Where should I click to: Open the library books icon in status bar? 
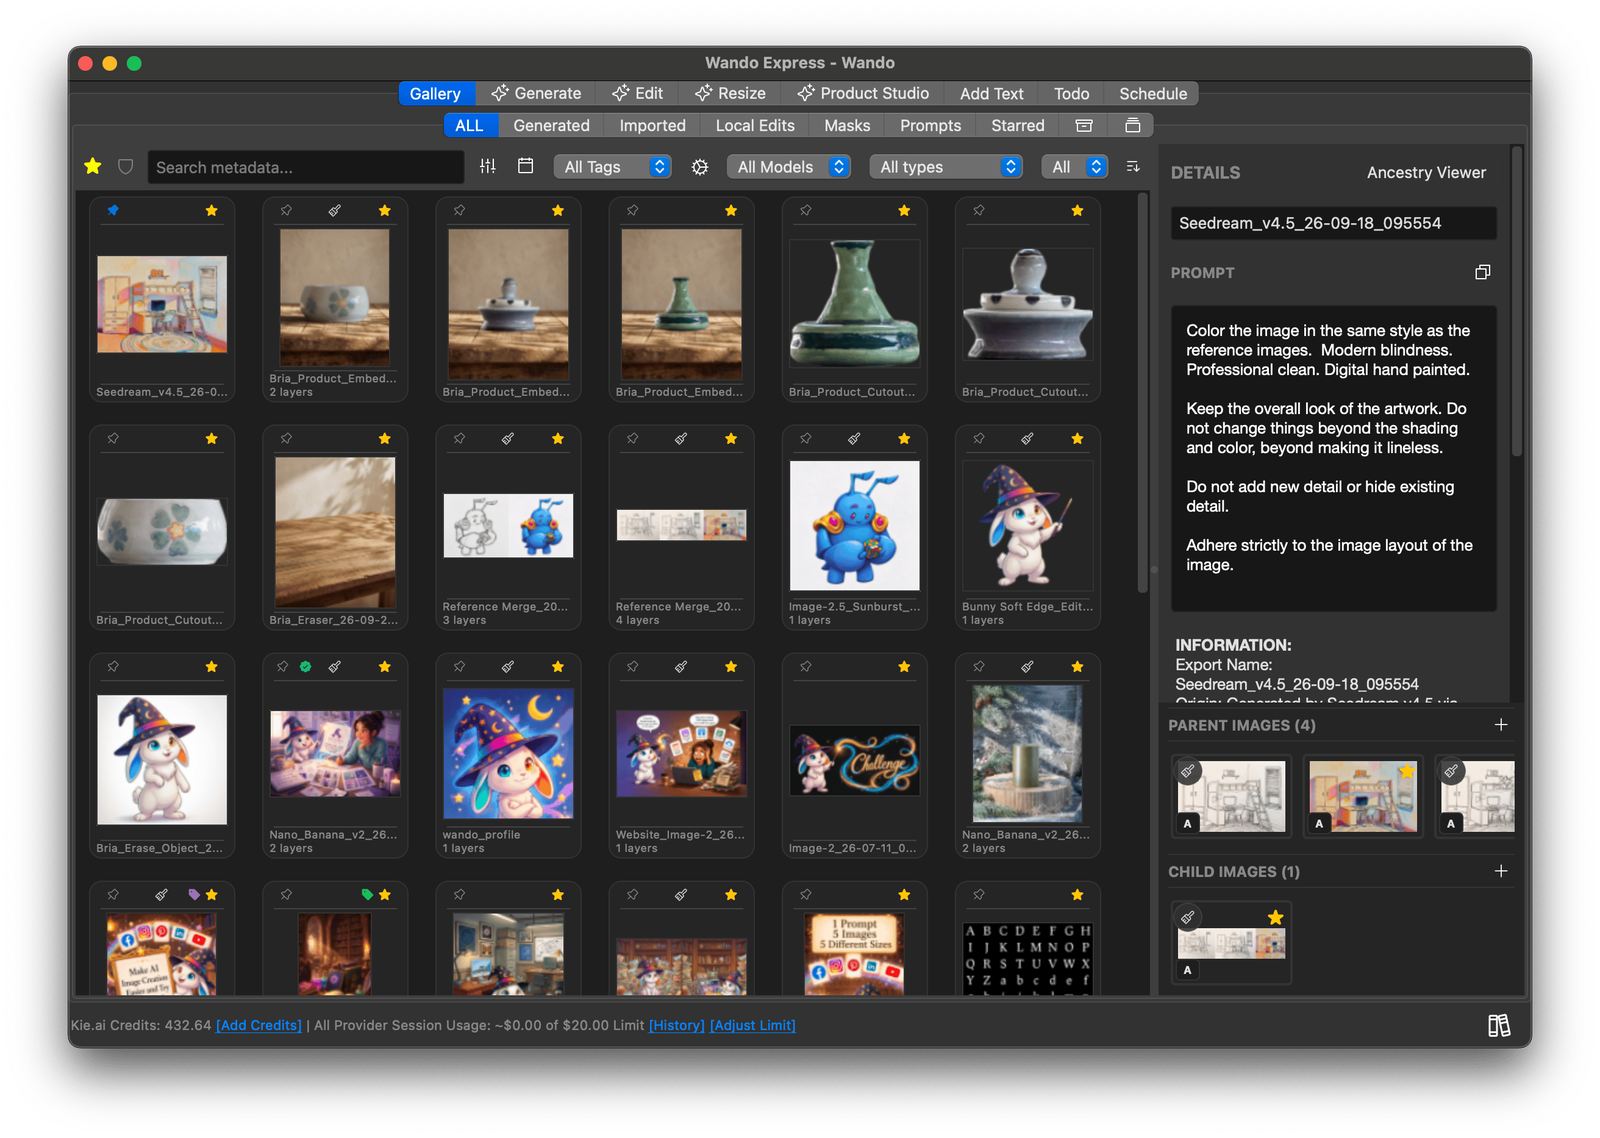click(x=1499, y=1025)
